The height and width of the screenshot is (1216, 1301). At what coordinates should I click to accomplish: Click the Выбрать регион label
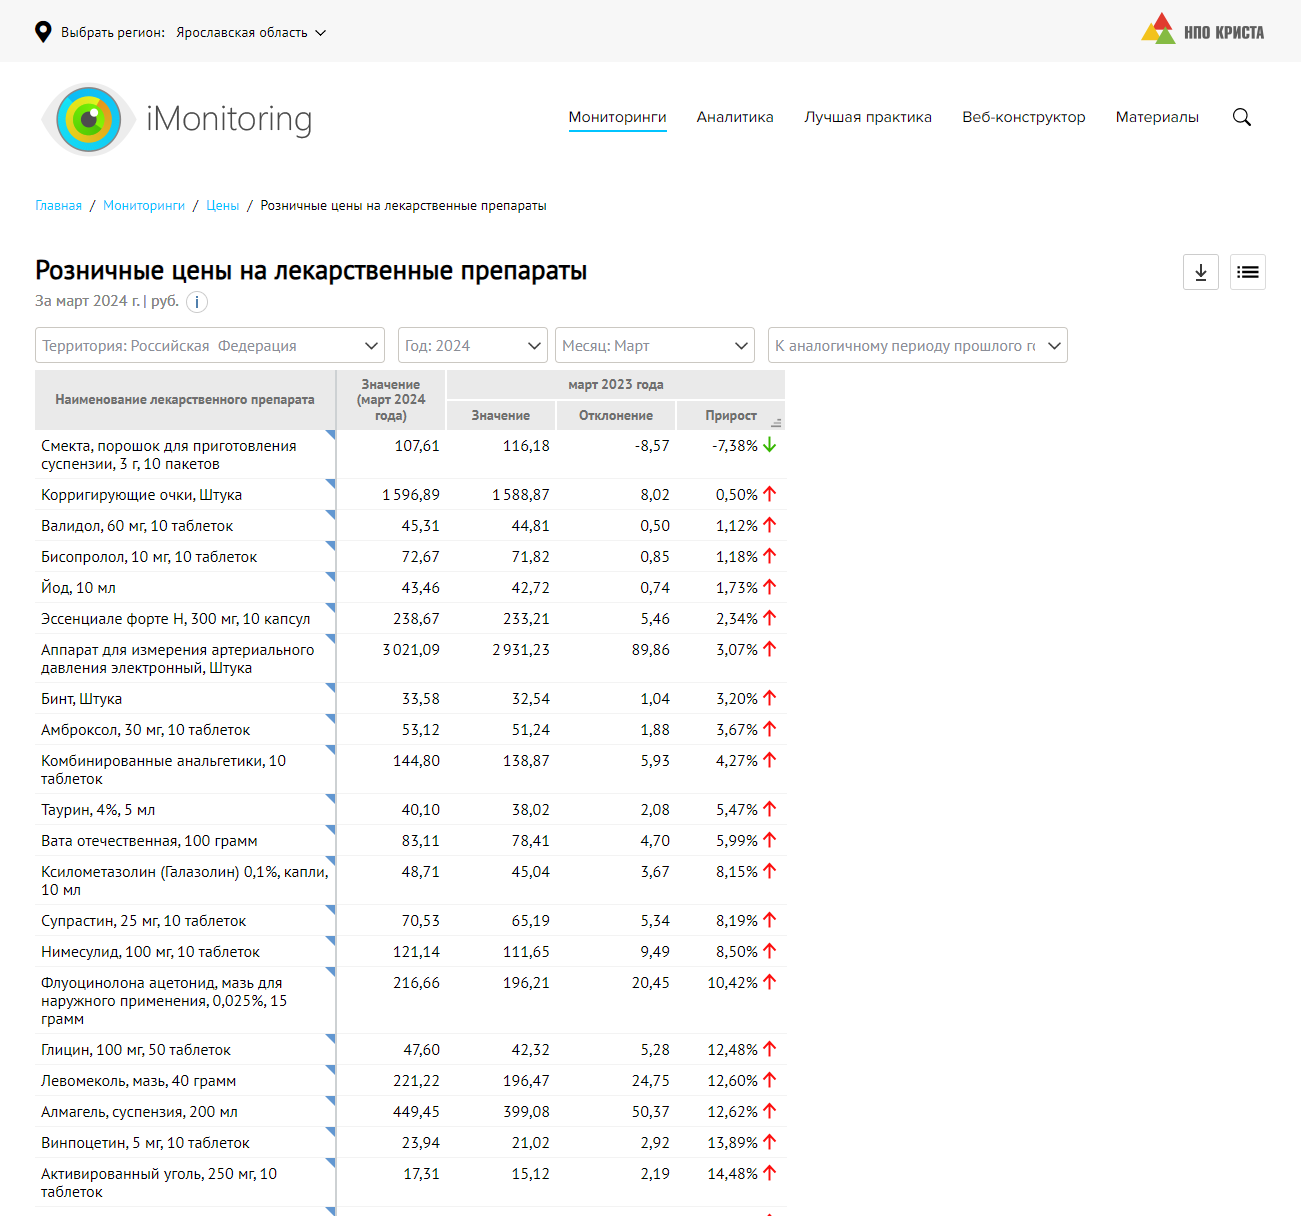pos(113,33)
